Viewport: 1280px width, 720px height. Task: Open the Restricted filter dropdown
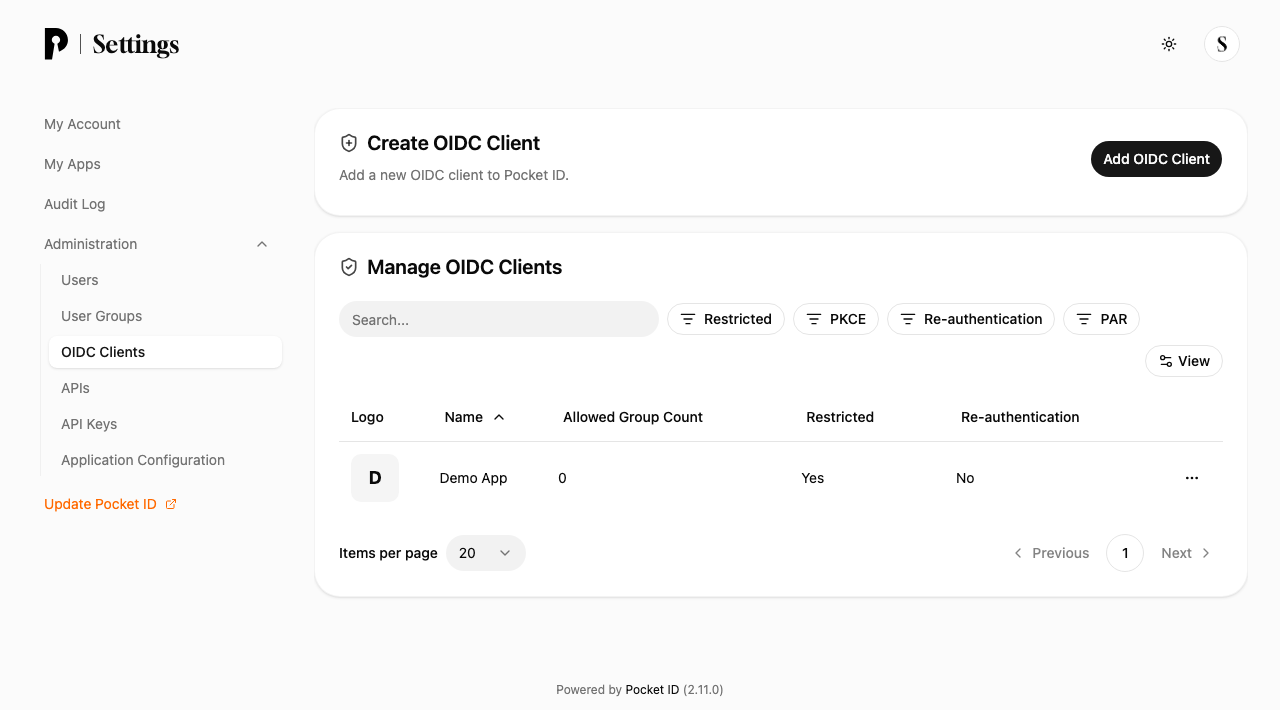click(x=726, y=319)
